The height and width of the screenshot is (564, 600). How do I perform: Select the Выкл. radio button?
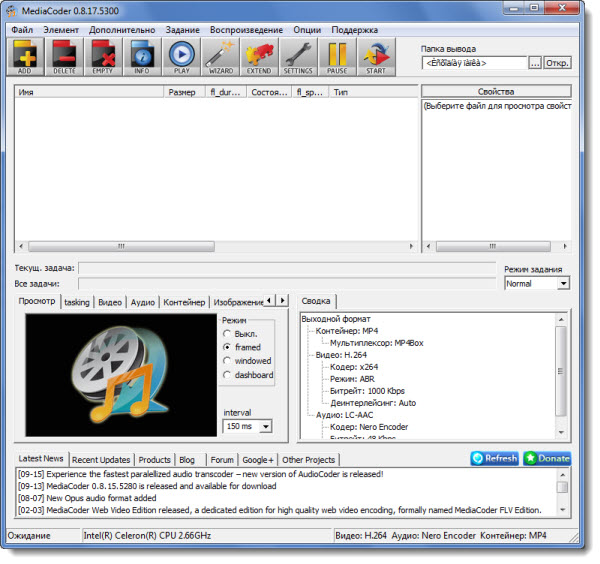pos(228,333)
